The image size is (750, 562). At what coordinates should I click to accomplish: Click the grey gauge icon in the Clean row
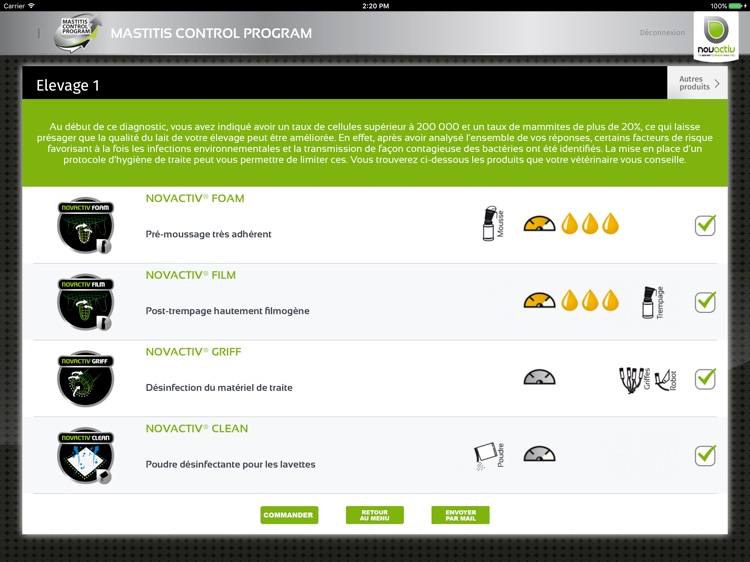[539, 453]
